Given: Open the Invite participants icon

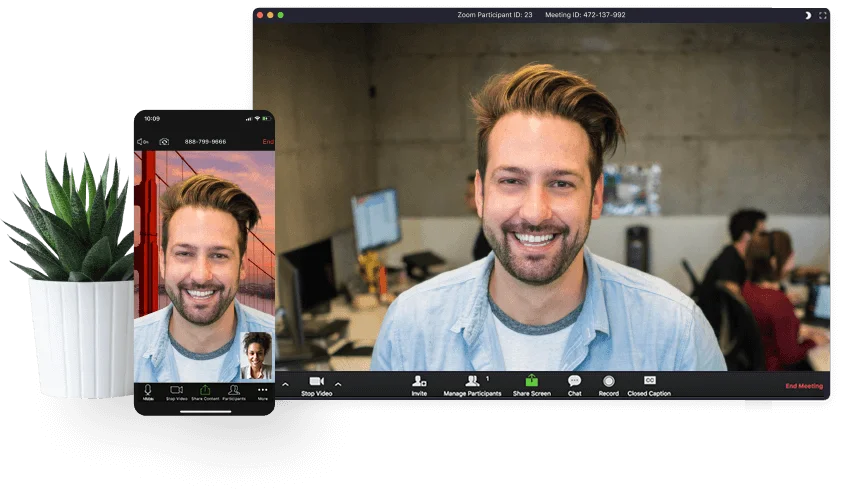Looking at the screenshot, I should [x=419, y=382].
